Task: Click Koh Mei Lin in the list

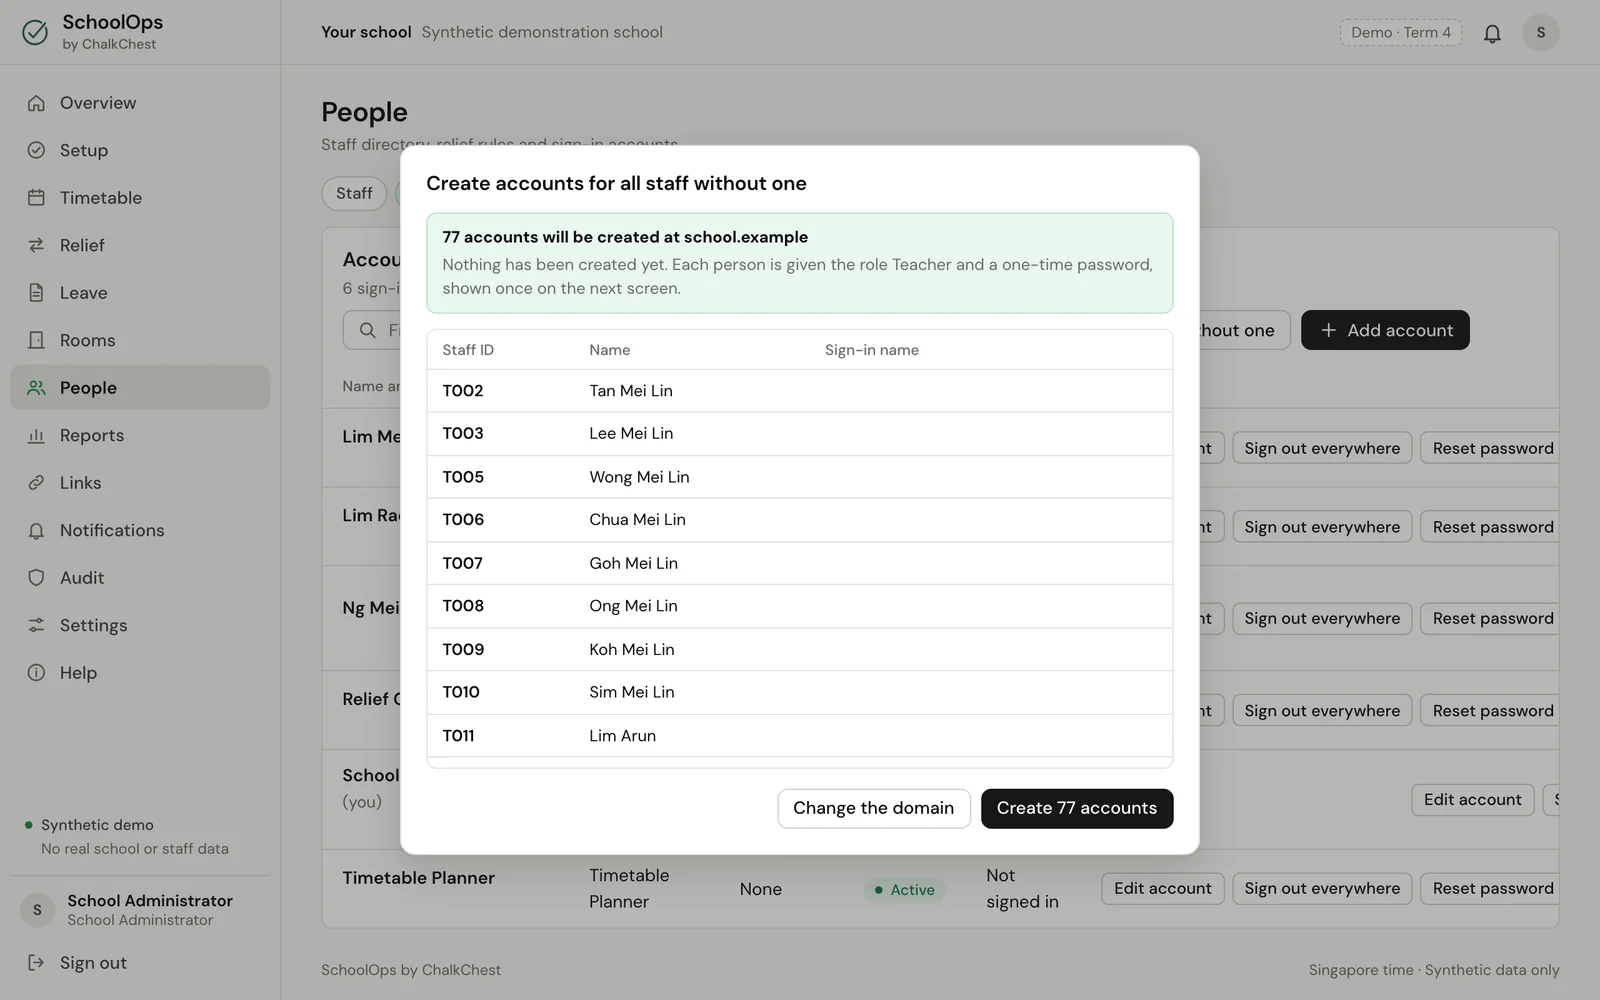Action: tap(632, 650)
